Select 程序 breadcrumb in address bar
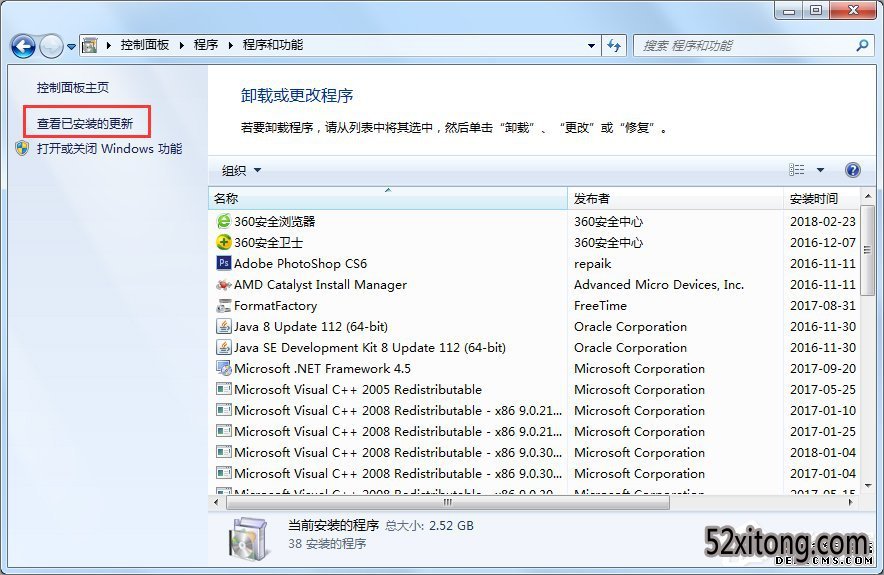 point(206,45)
